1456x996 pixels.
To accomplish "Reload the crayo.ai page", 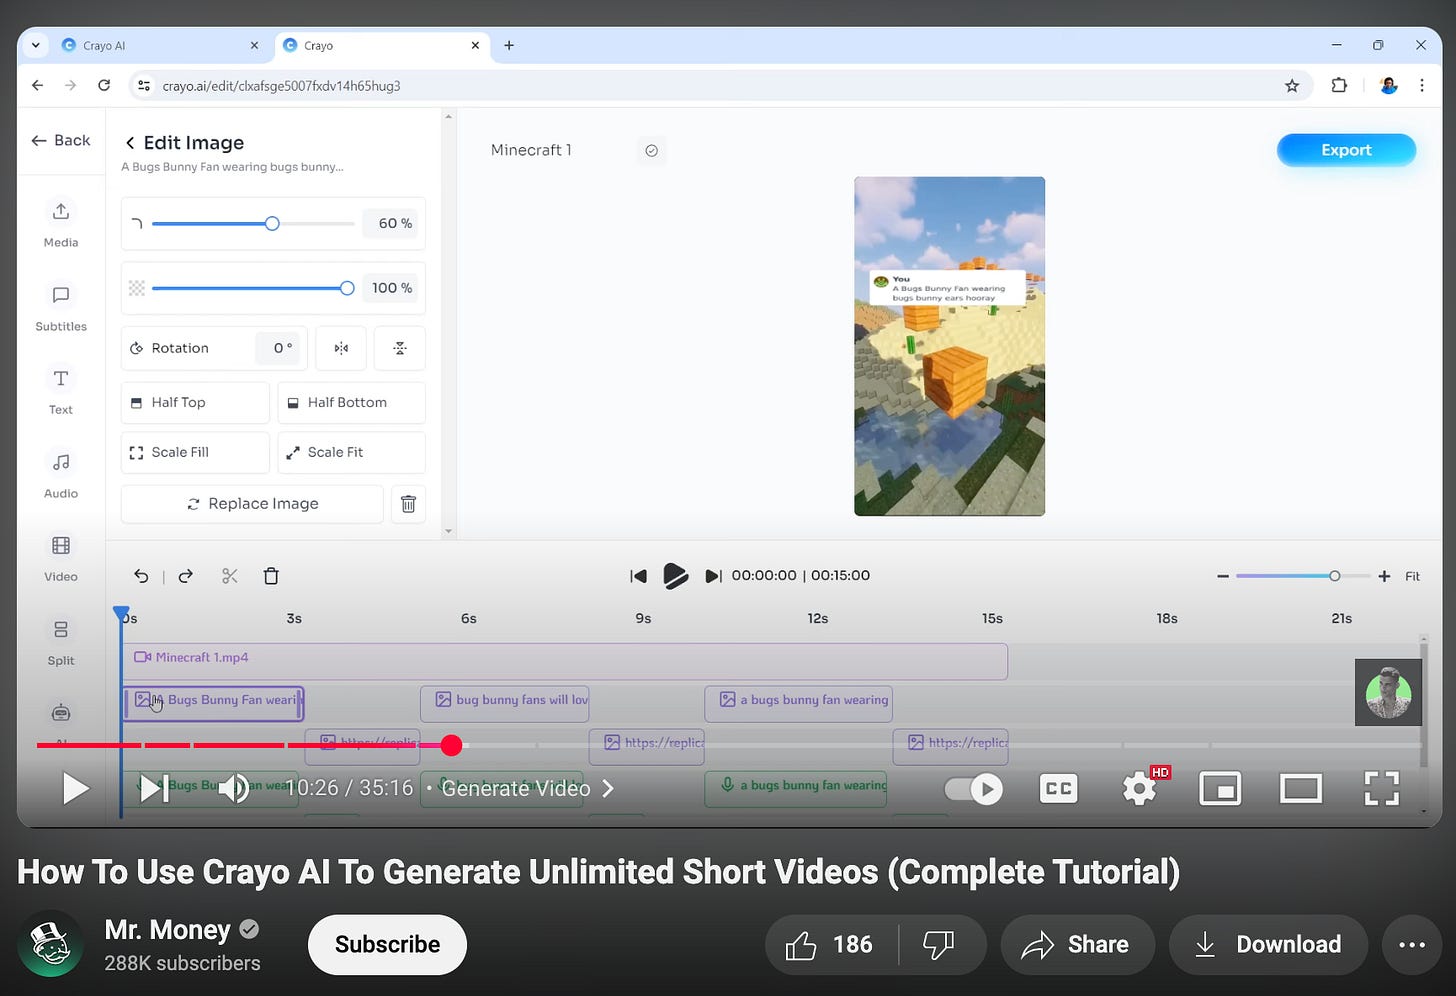I will [104, 86].
